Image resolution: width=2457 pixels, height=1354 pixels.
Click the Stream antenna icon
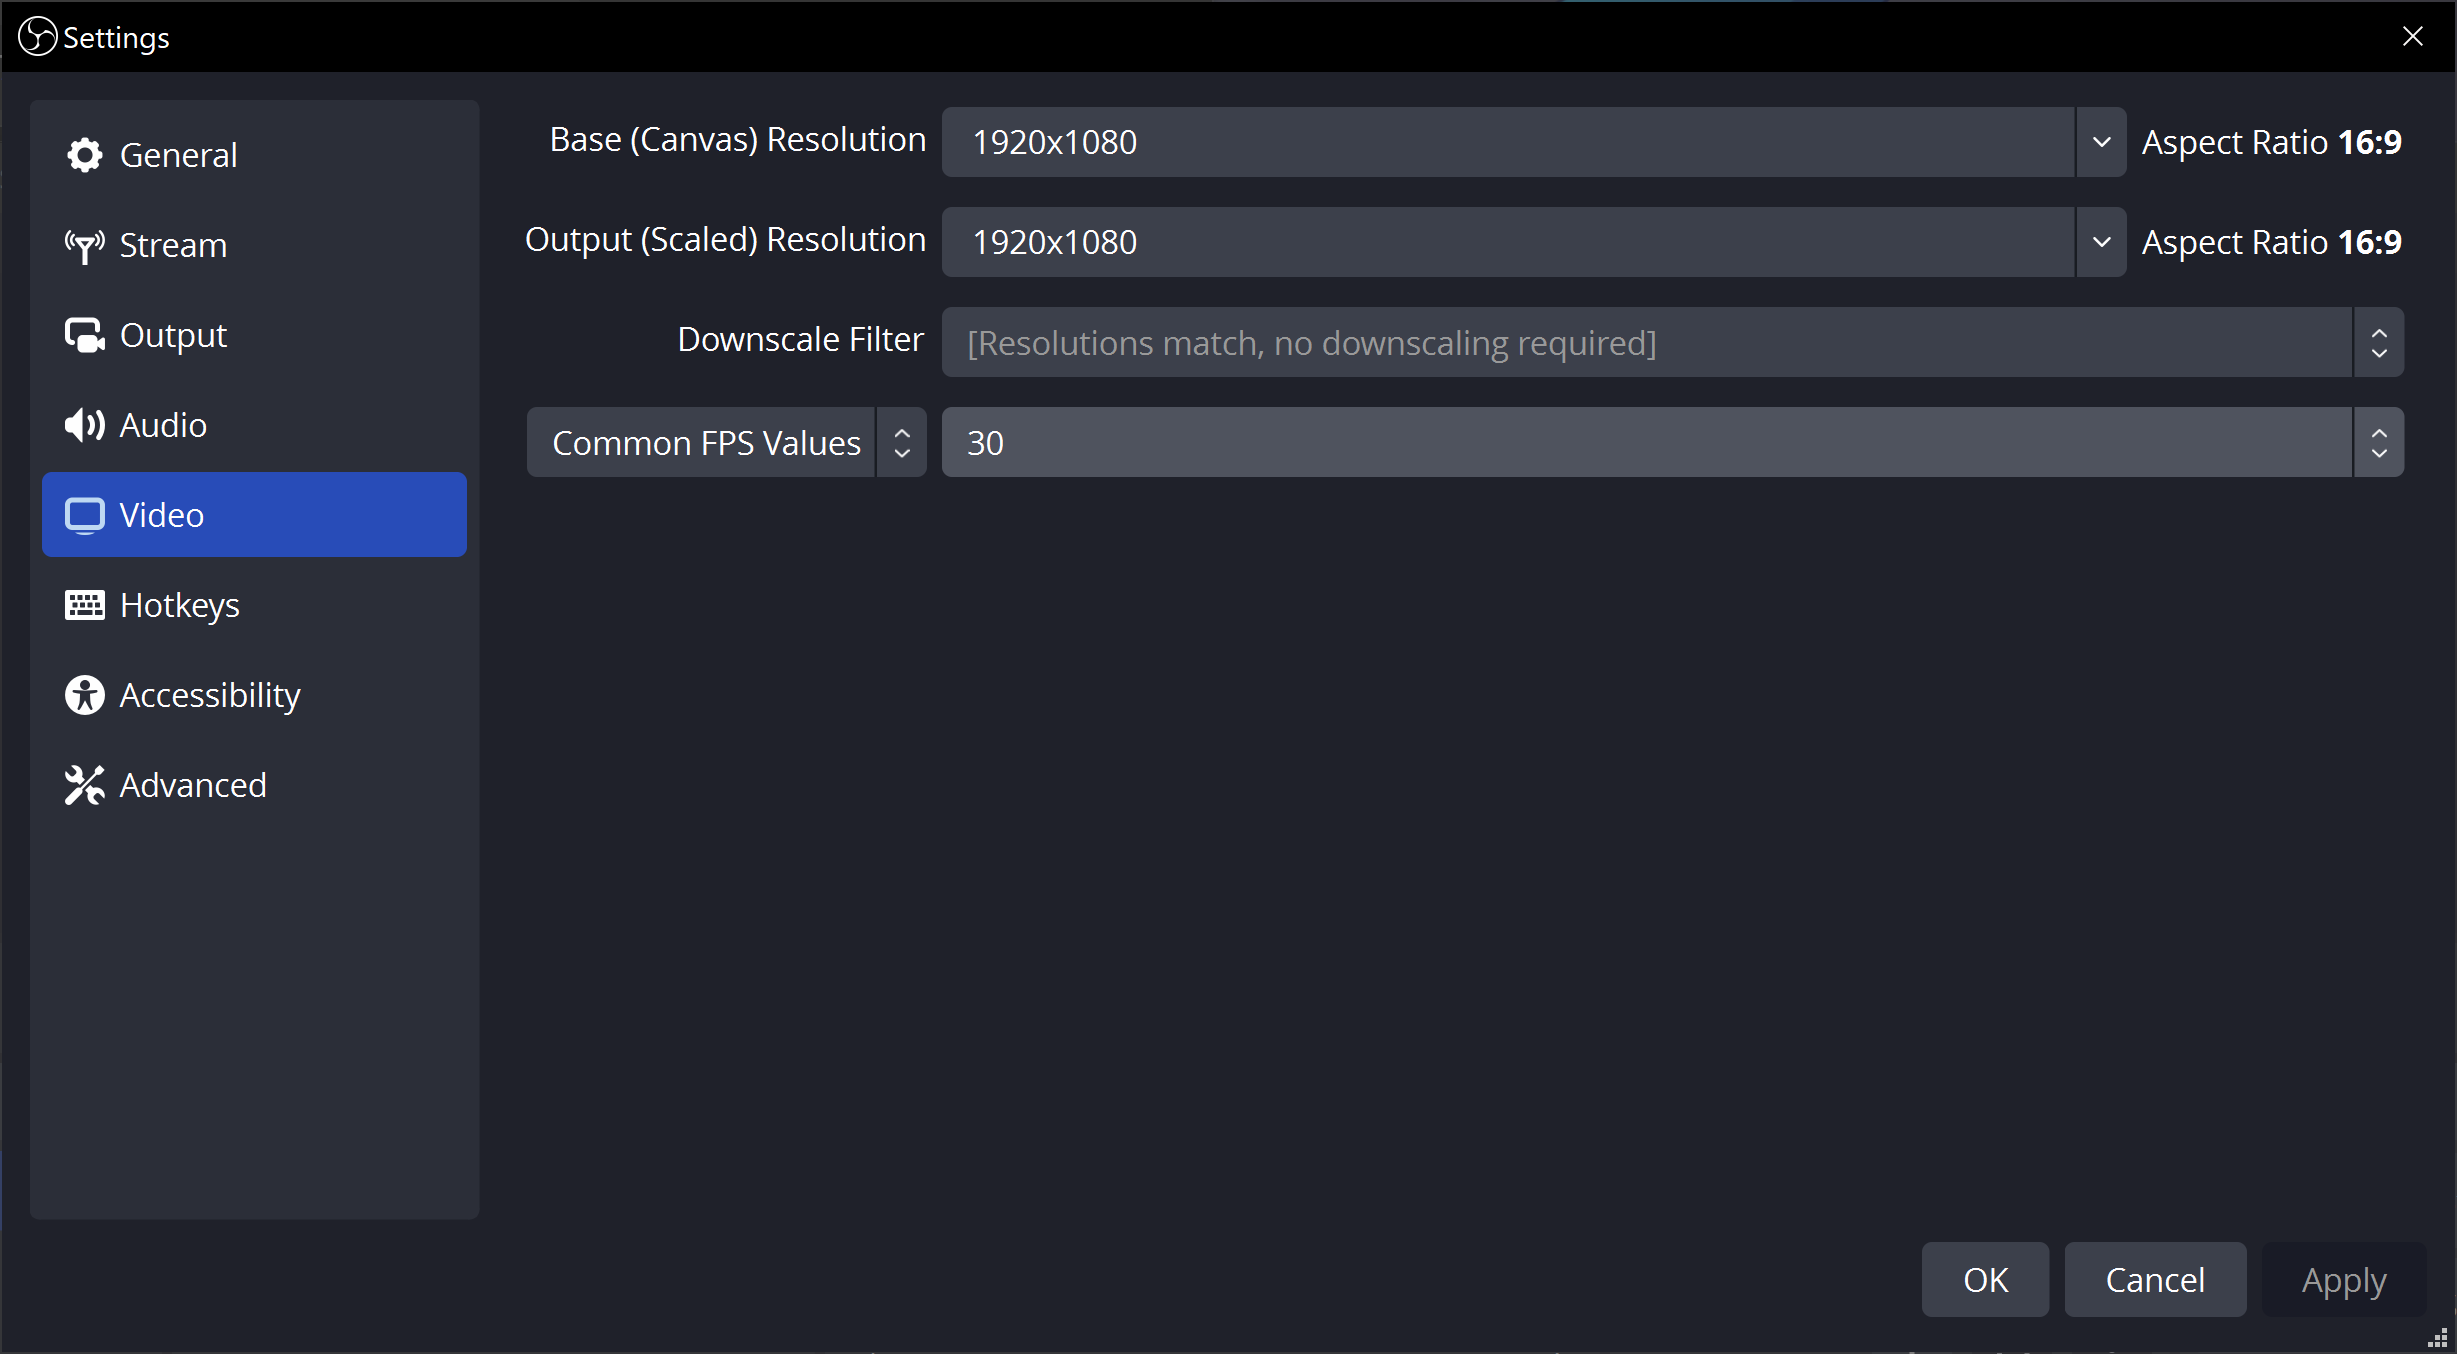pyautogui.click(x=85, y=246)
